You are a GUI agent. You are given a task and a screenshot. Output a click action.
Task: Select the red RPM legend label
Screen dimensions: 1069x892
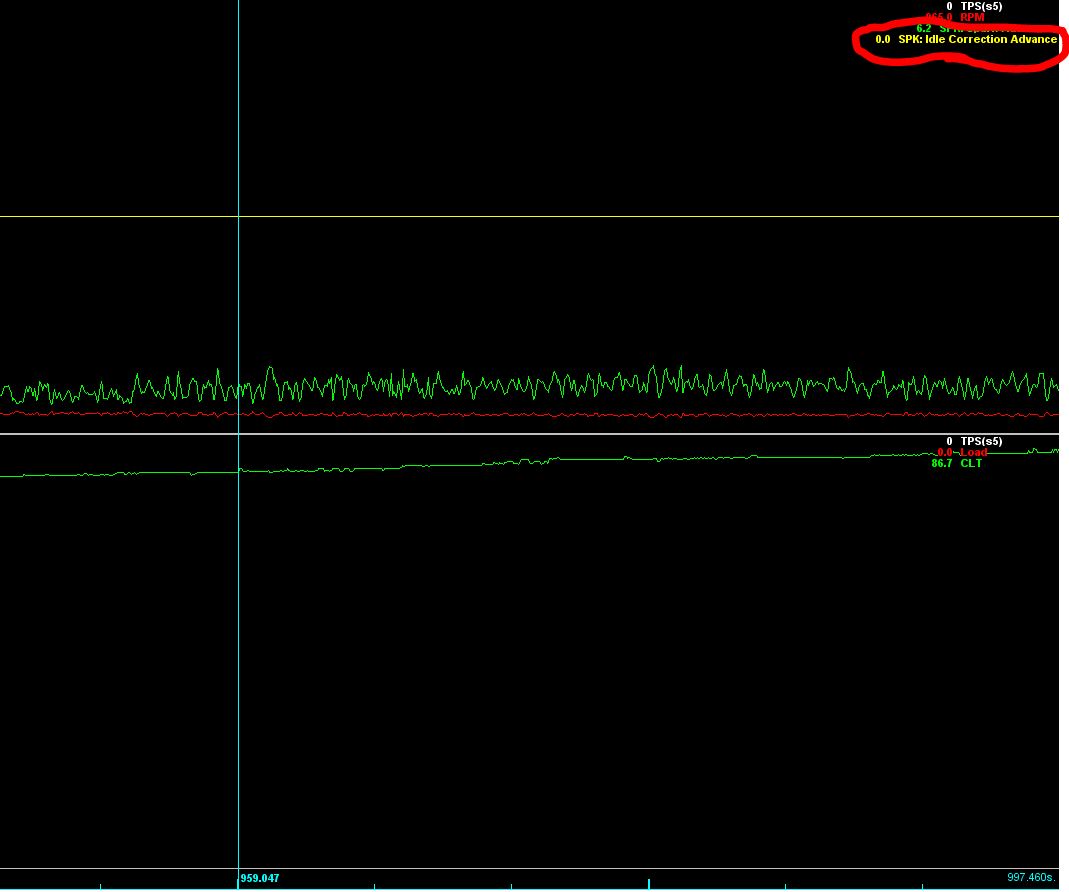point(971,18)
